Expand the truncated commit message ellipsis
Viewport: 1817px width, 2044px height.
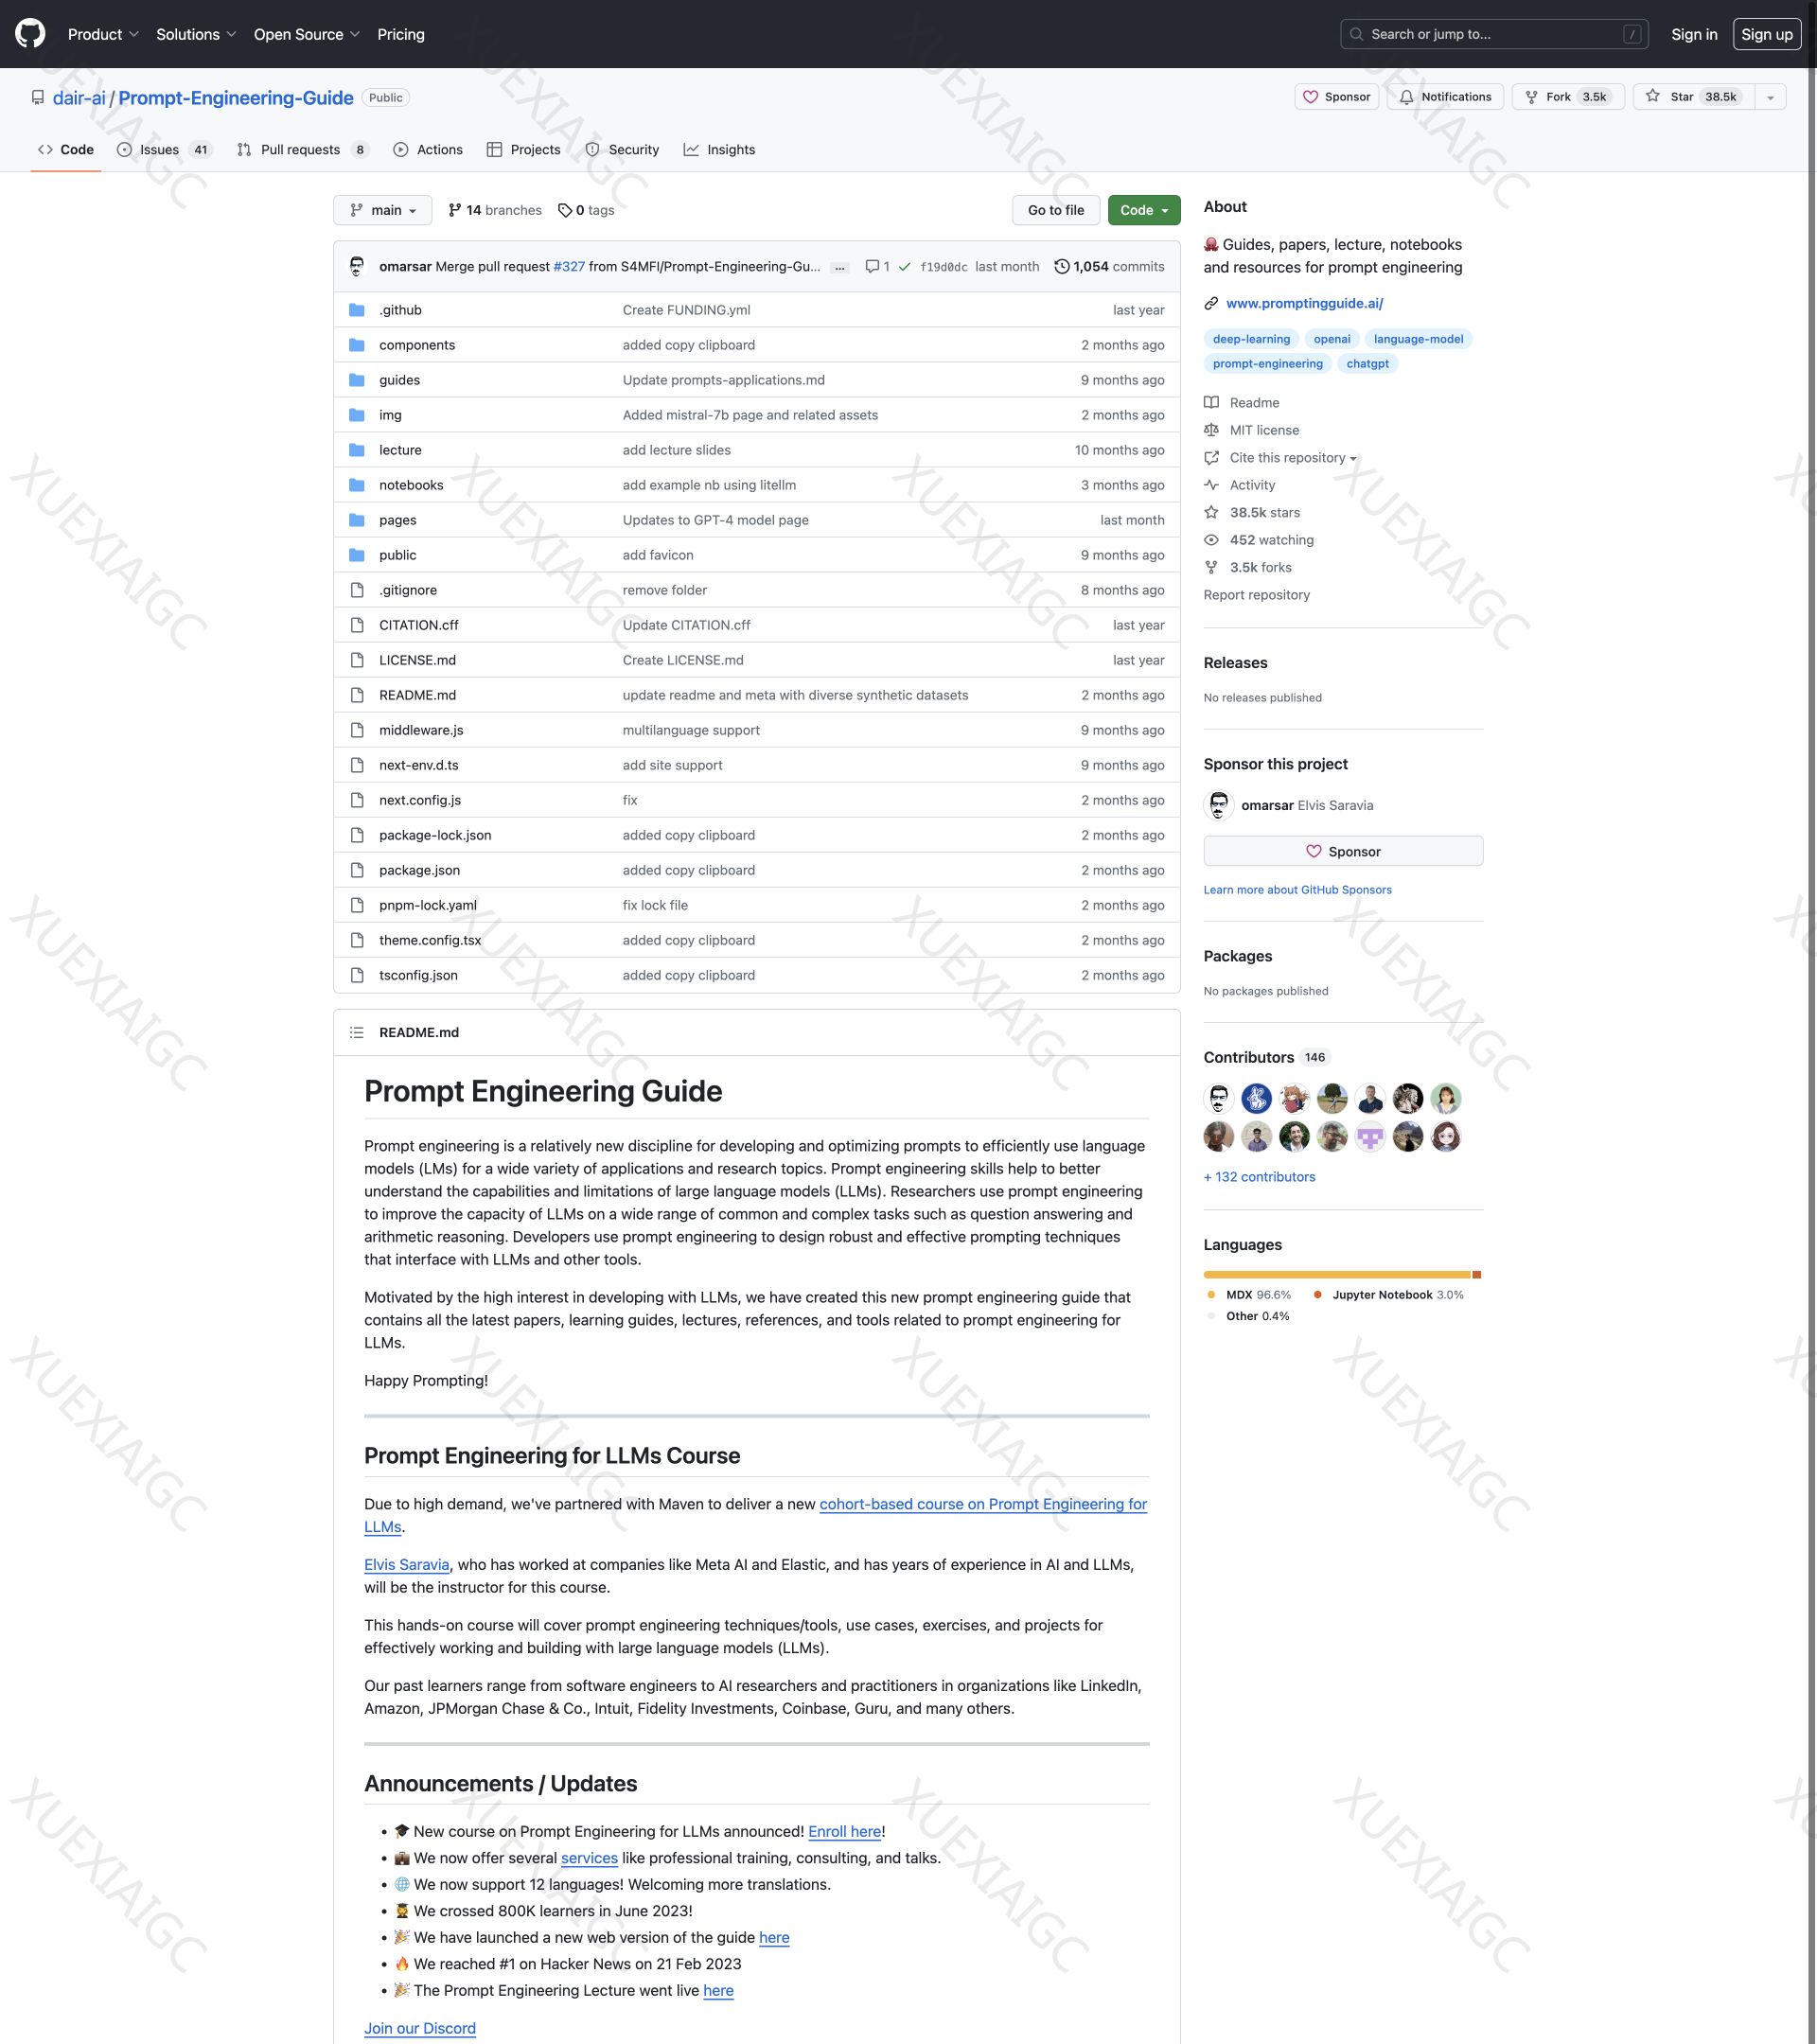click(840, 268)
